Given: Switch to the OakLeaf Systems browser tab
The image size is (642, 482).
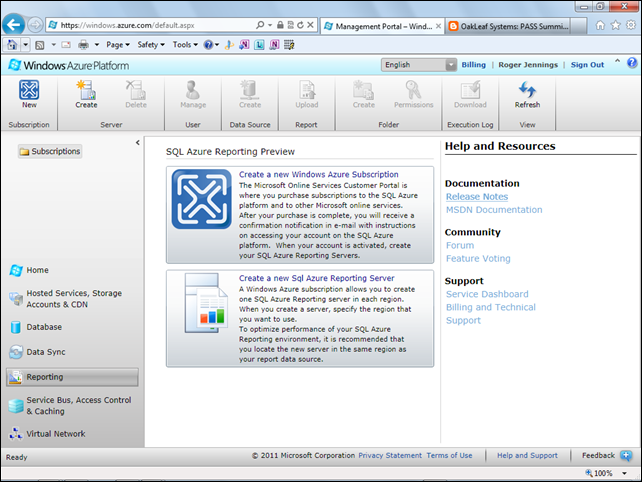Looking at the screenshot, I should [x=509, y=26].
